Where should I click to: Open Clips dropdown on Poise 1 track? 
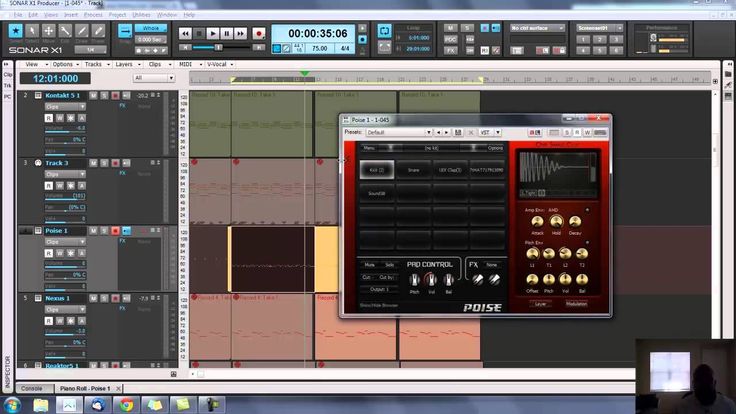pyautogui.click(x=65, y=242)
